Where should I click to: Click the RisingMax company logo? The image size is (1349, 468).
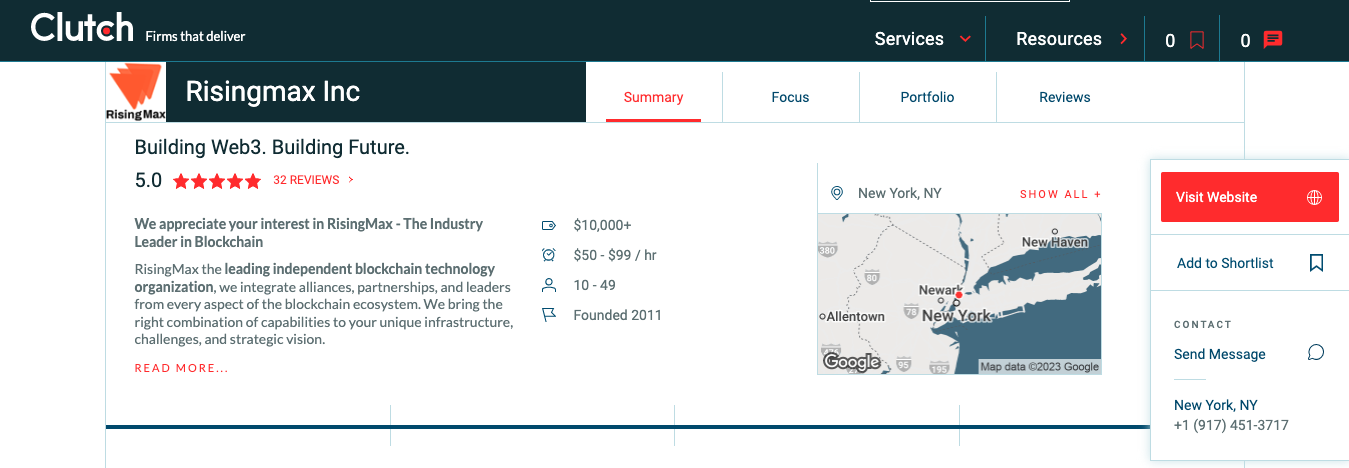click(136, 92)
